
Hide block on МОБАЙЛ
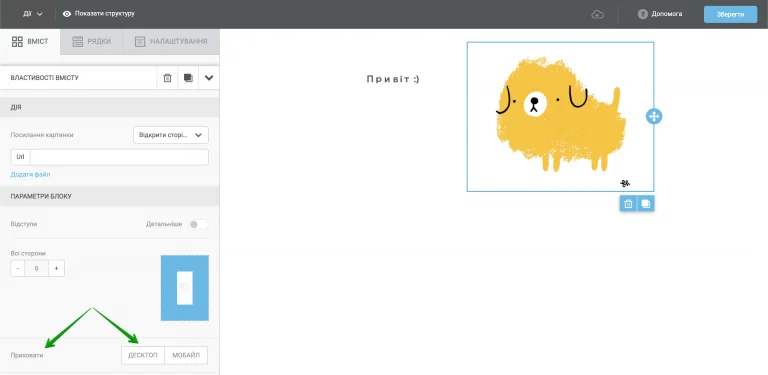pos(186,355)
